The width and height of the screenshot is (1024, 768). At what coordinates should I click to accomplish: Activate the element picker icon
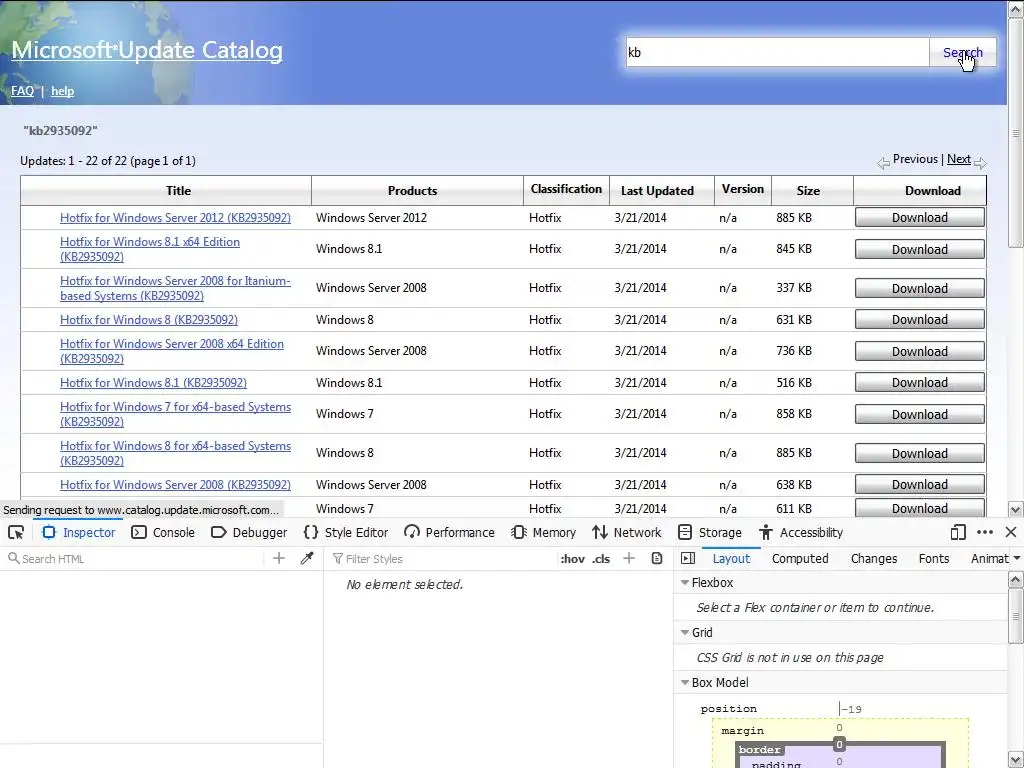[x=16, y=532]
